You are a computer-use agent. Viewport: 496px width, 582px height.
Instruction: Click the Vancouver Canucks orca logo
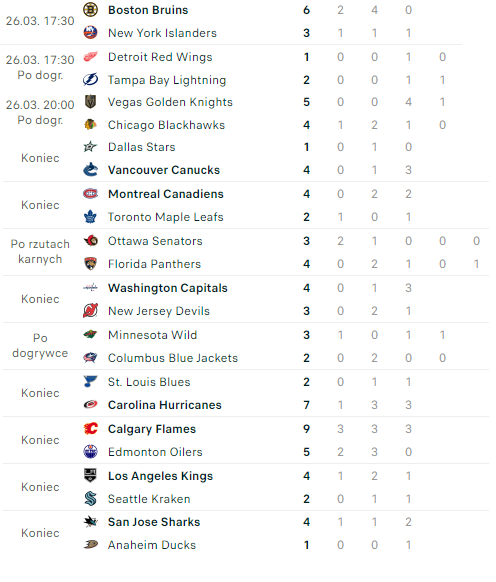90,170
